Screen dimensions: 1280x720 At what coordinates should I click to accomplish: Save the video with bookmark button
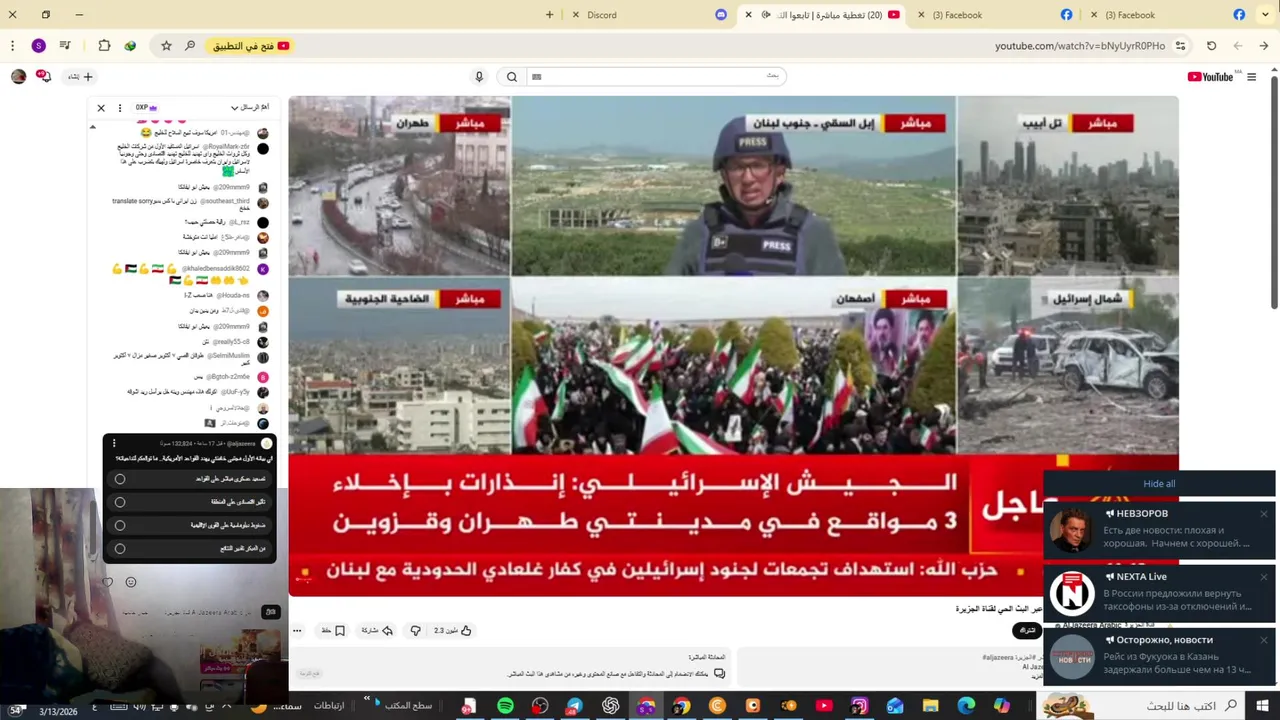point(333,631)
